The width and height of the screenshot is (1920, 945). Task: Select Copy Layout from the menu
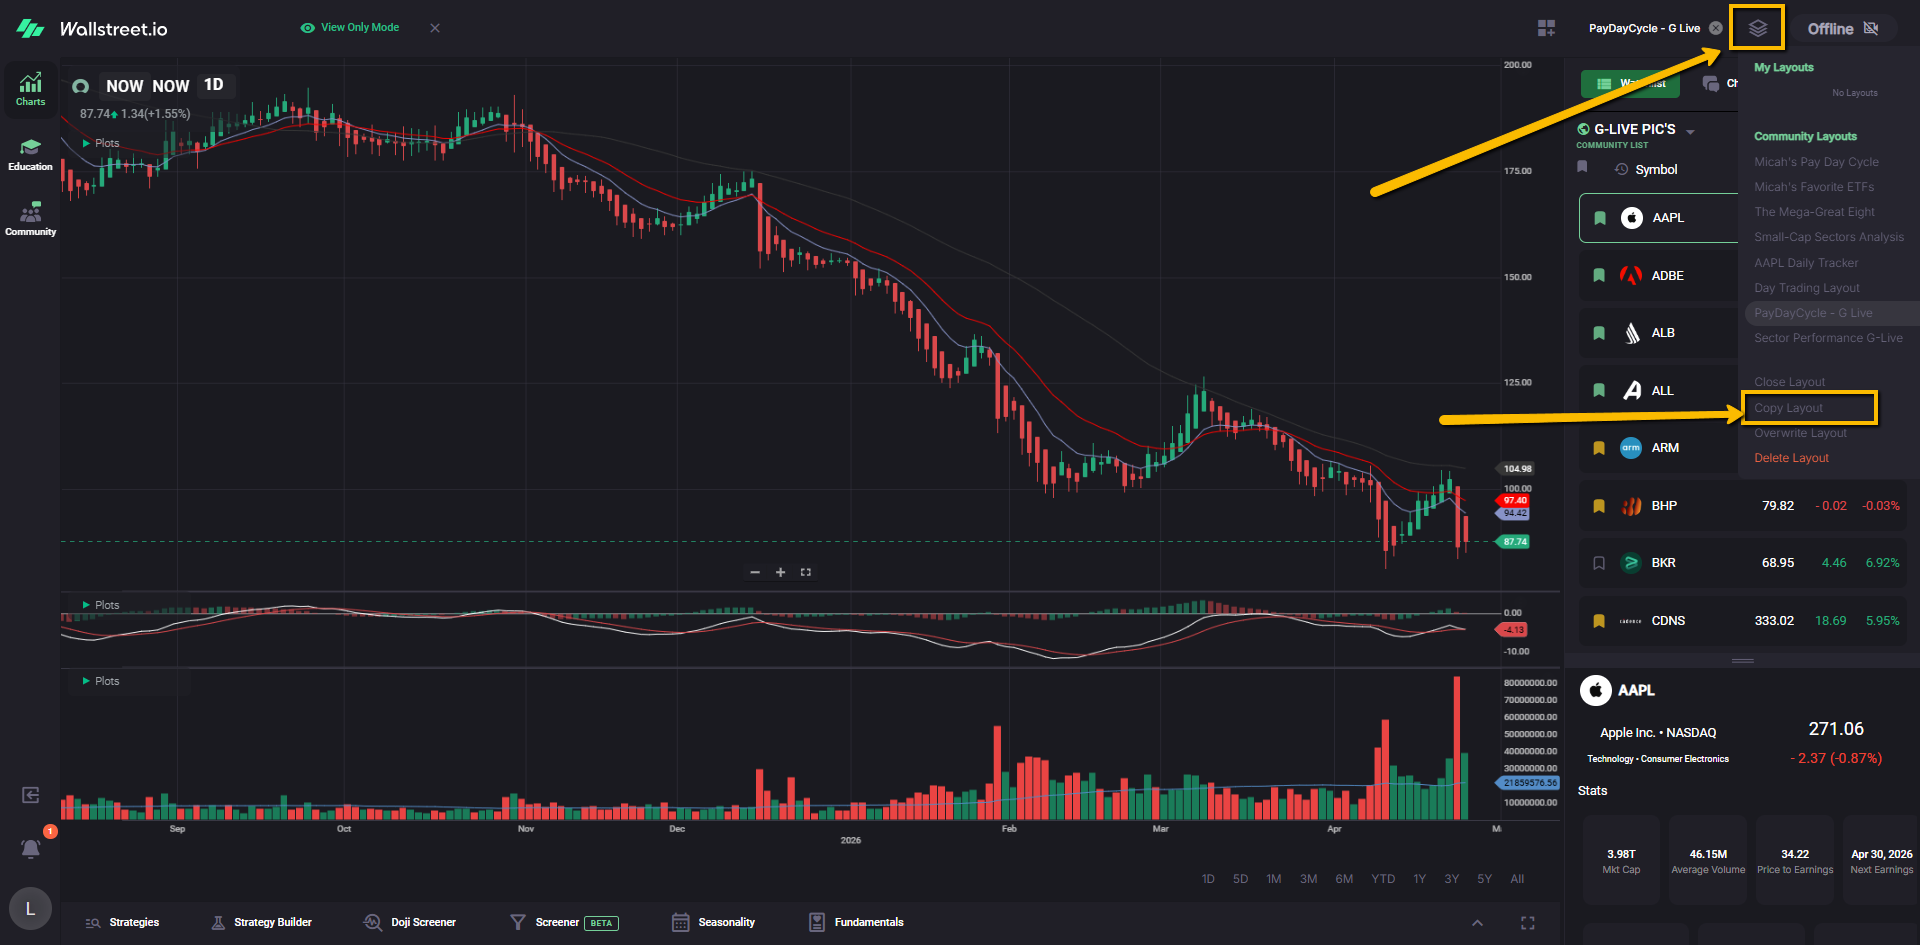pyautogui.click(x=1789, y=408)
